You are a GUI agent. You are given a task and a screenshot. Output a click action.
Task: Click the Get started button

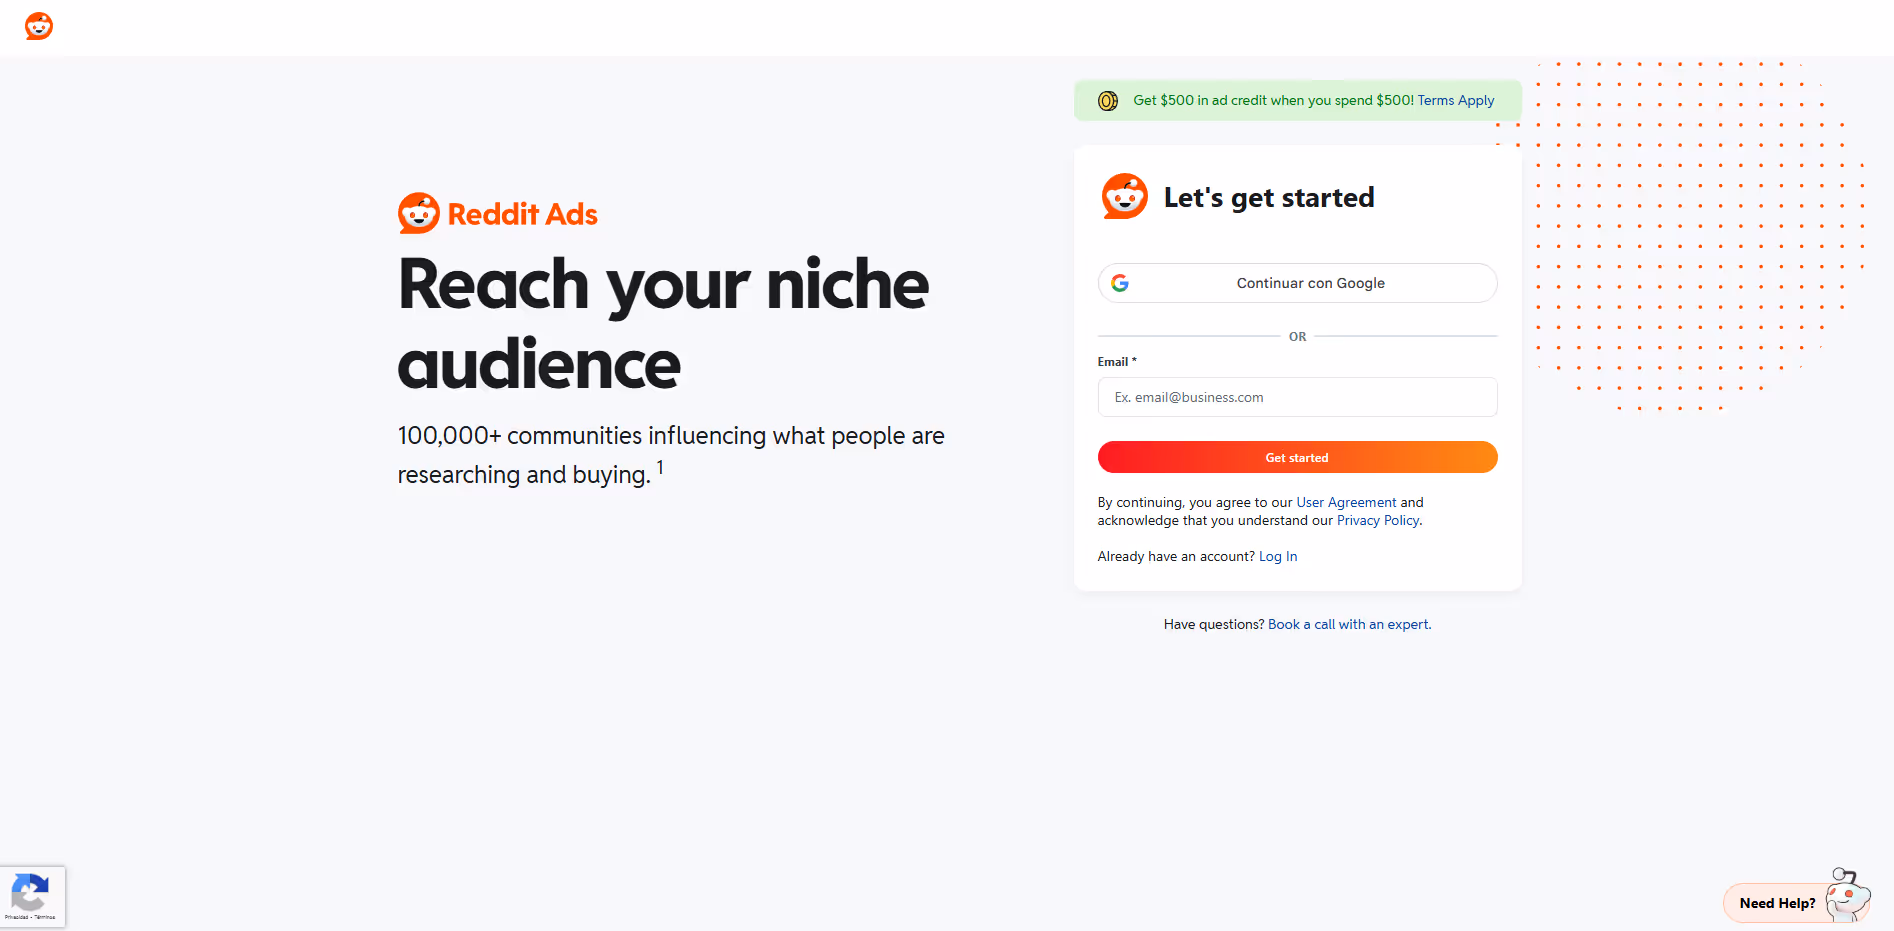pyautogui.click(x=1297, y=457)
